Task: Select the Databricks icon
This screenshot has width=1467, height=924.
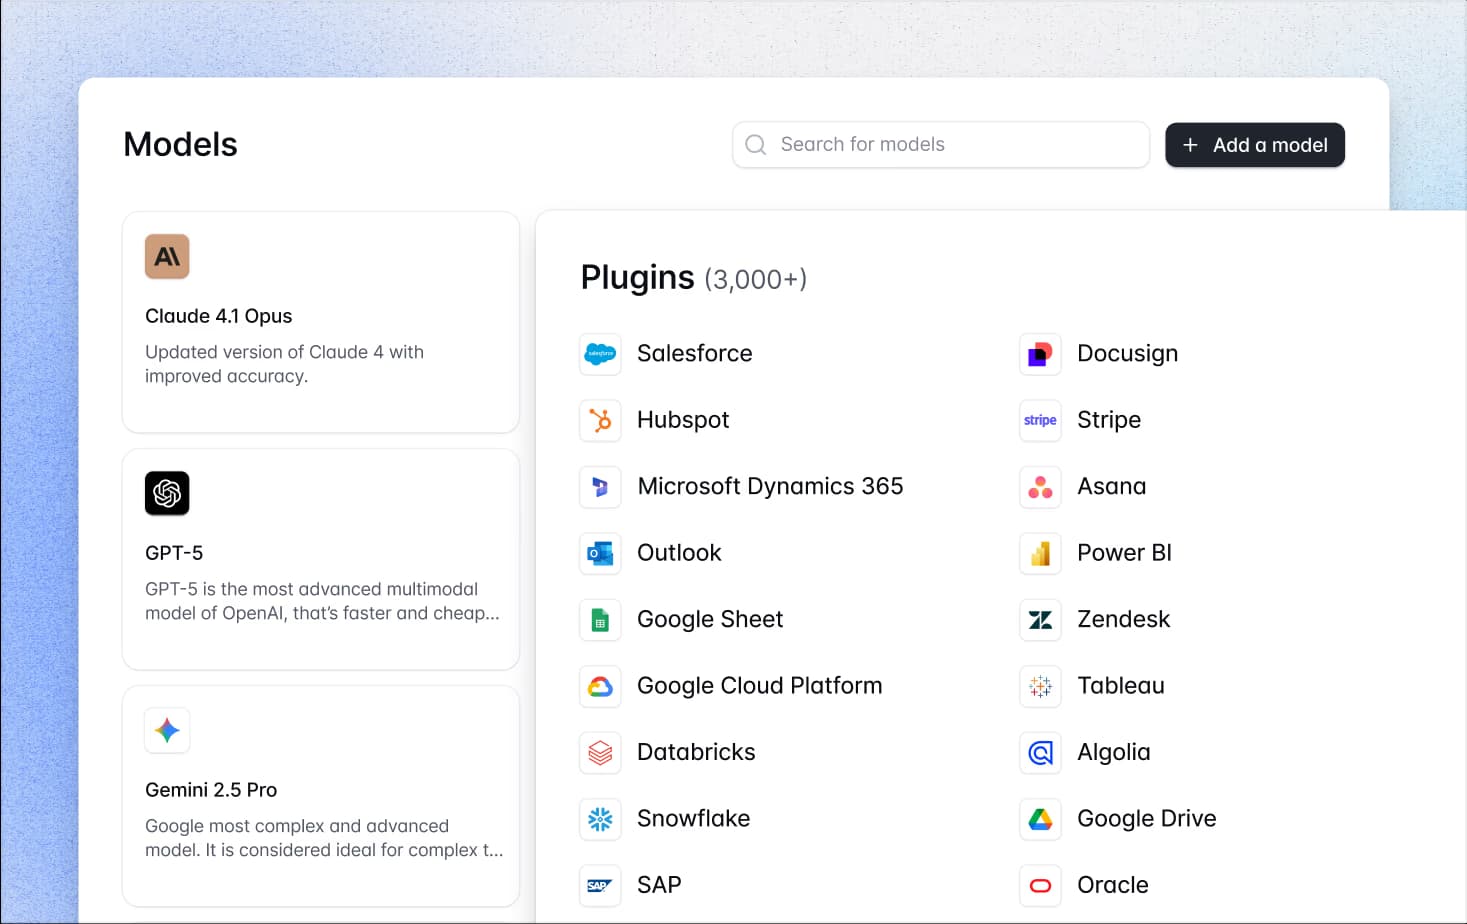Action: (x=600, y=753)
